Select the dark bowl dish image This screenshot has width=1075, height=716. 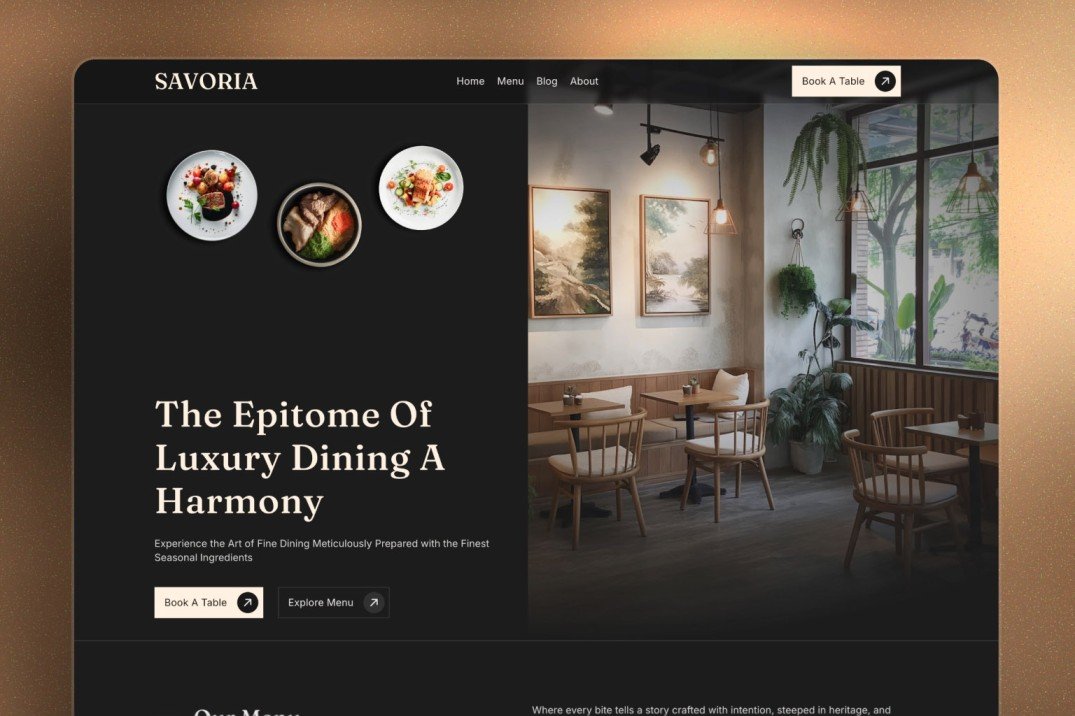pyautogui.click(x=319, y=224)
